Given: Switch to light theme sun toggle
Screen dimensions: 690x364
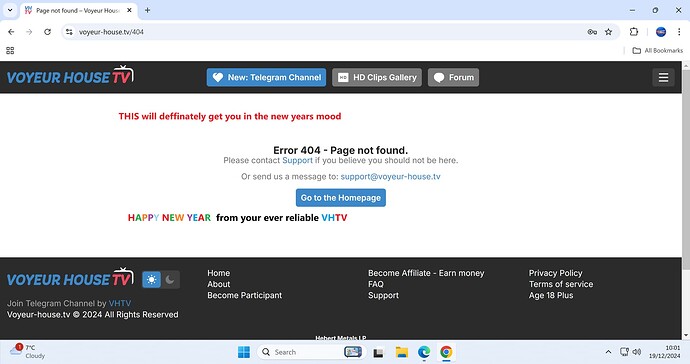Looking at the screenshot, I should tap(151, 280).
